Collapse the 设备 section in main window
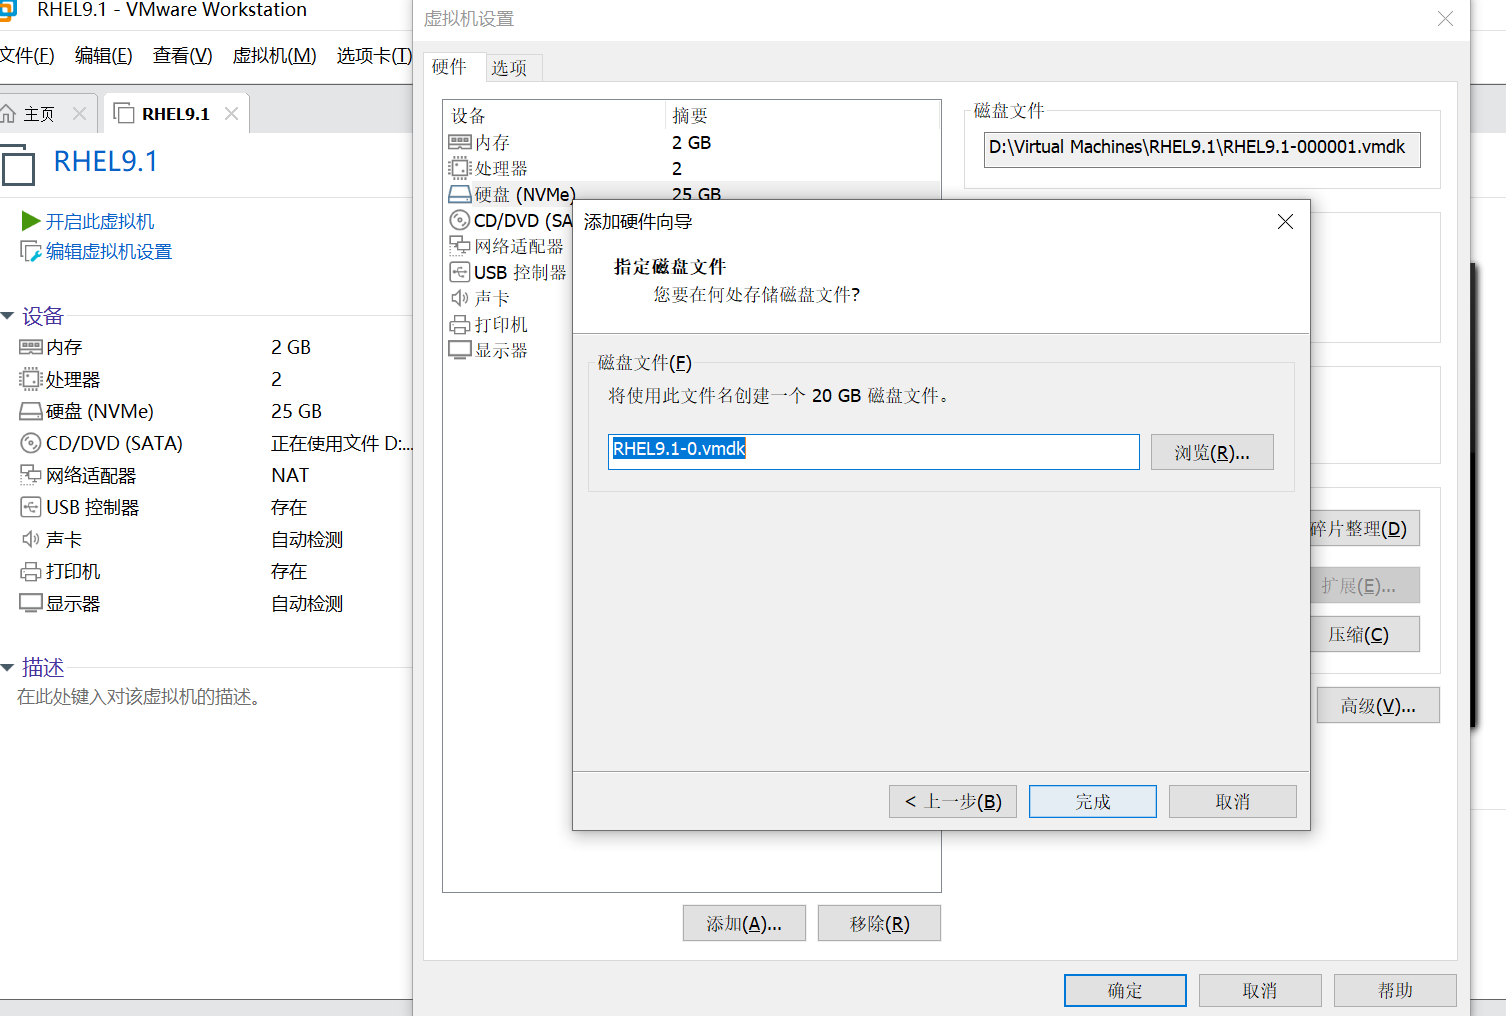The image size is (1506, 1016). (x=7, y=316)
